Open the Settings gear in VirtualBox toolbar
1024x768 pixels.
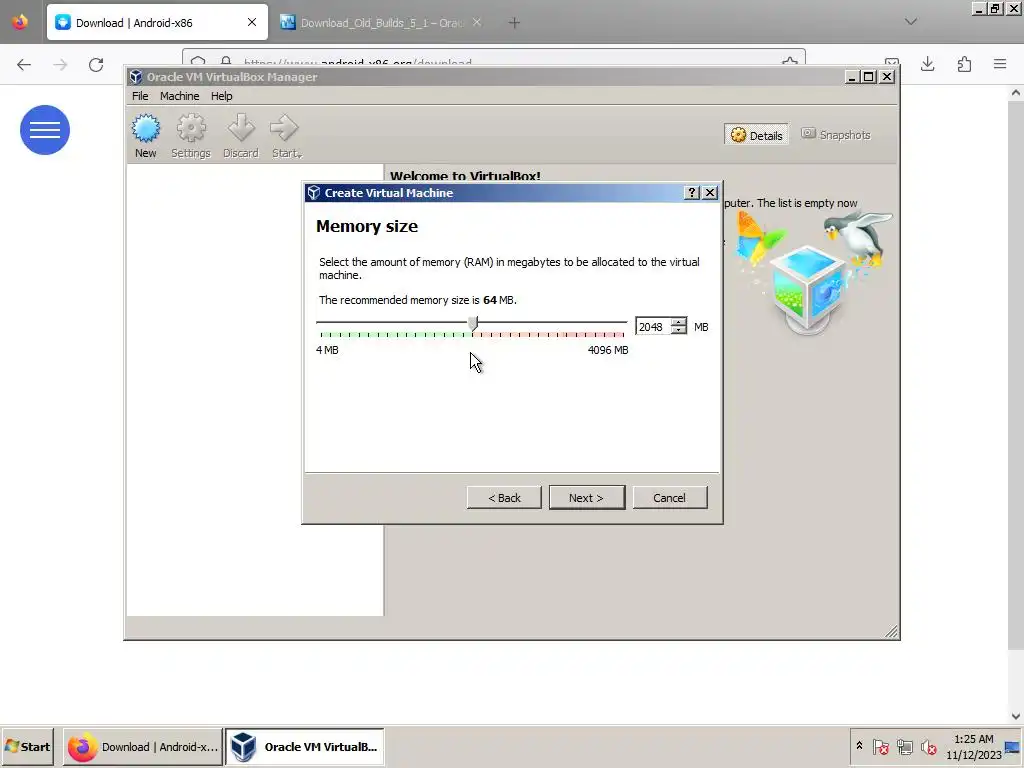tap(191, 136)
